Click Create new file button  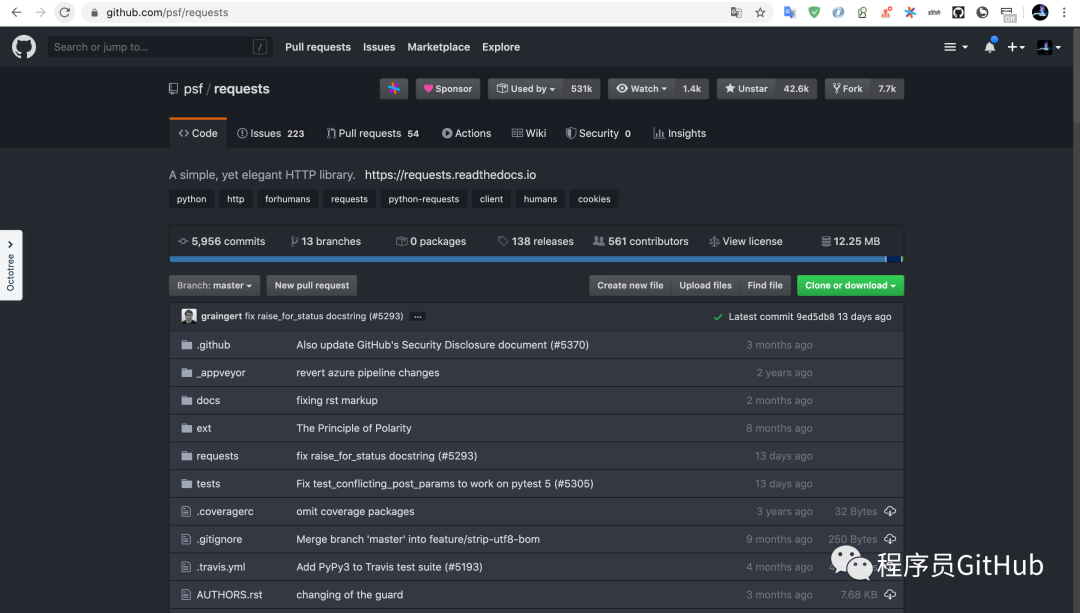pyautogui.click(x=630, y=285)
